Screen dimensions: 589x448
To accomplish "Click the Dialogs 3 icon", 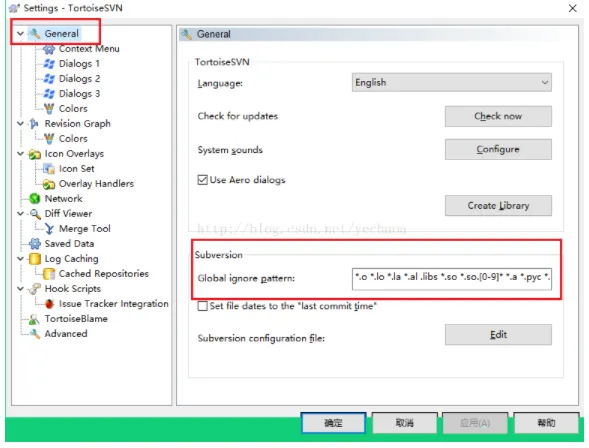I will click(x=49, y=94).
